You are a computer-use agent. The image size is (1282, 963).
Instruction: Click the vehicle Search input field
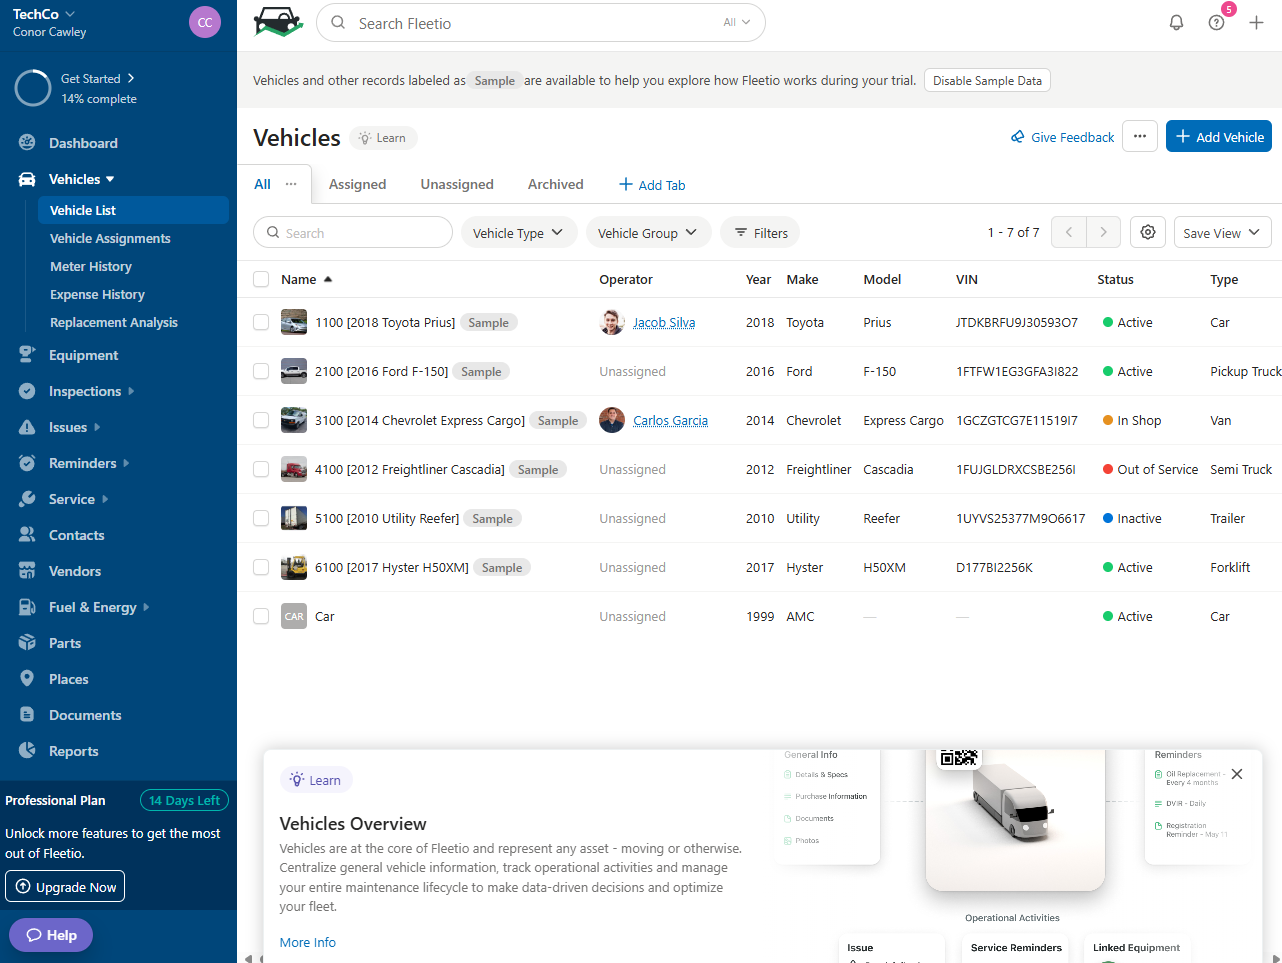point(353,232)
